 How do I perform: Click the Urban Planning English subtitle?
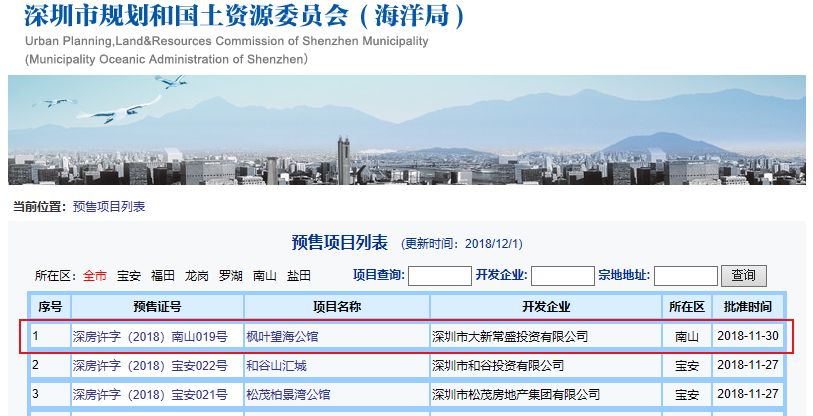click(x=227, y=41)
